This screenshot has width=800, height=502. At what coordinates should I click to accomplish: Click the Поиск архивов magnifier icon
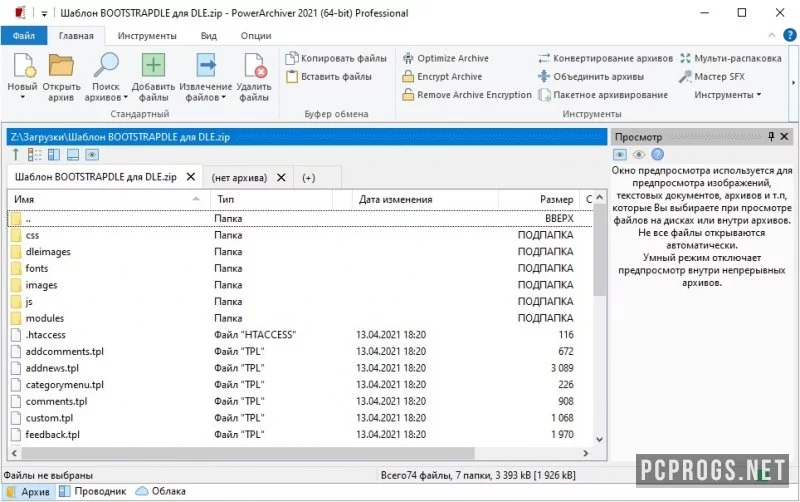(106, 66)
